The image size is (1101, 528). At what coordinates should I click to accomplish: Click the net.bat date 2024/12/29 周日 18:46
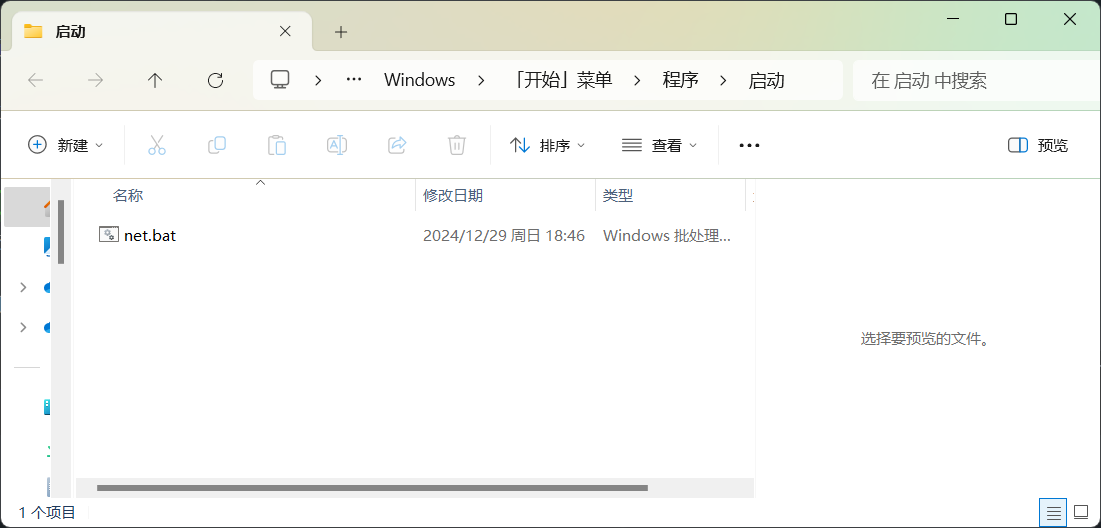tap(504, 236)
